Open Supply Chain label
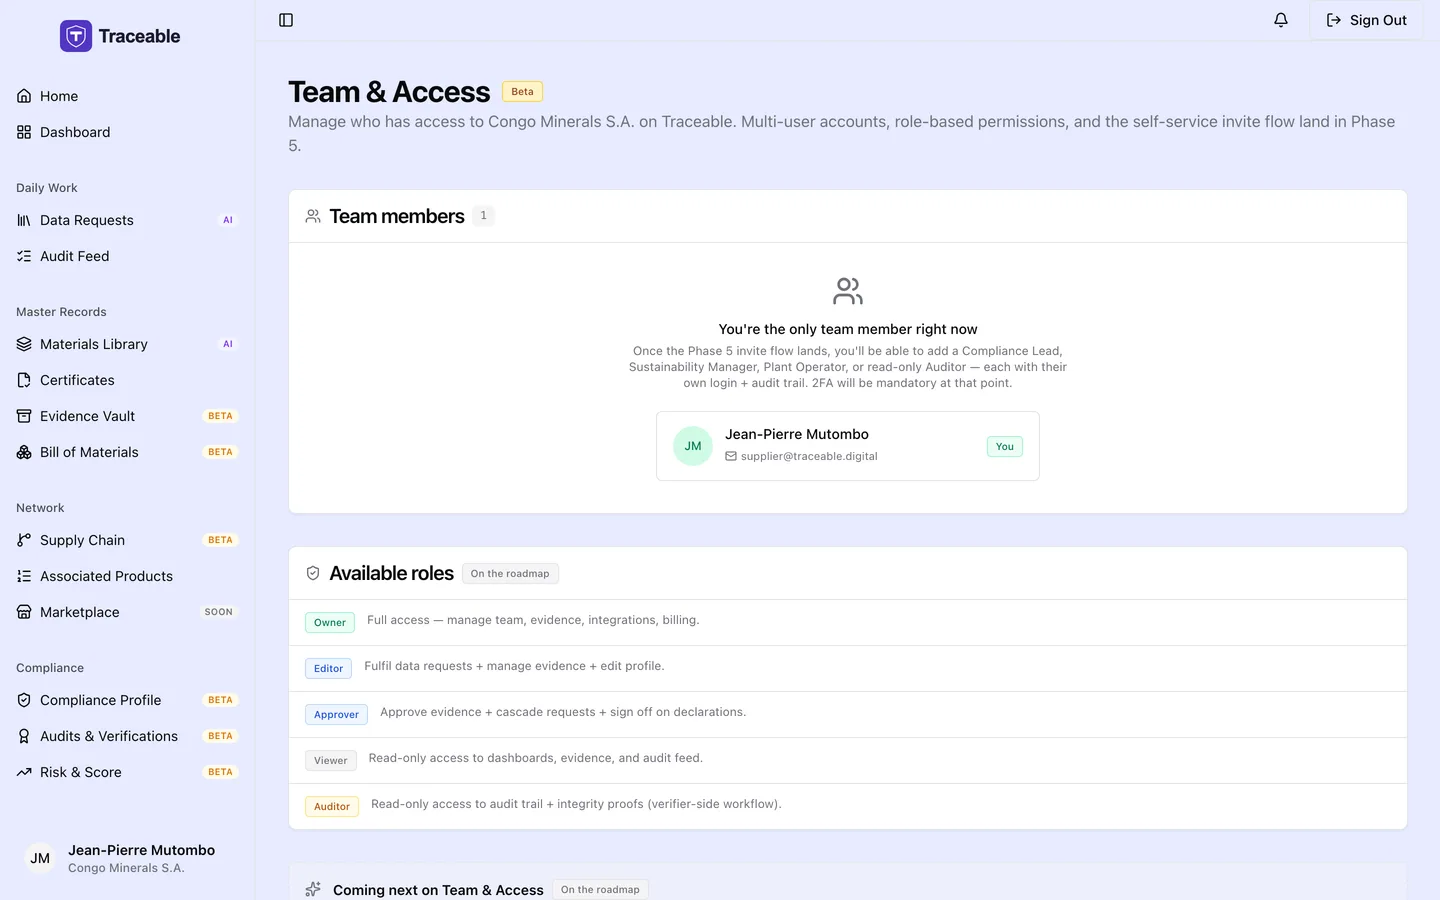 [82, 540]
